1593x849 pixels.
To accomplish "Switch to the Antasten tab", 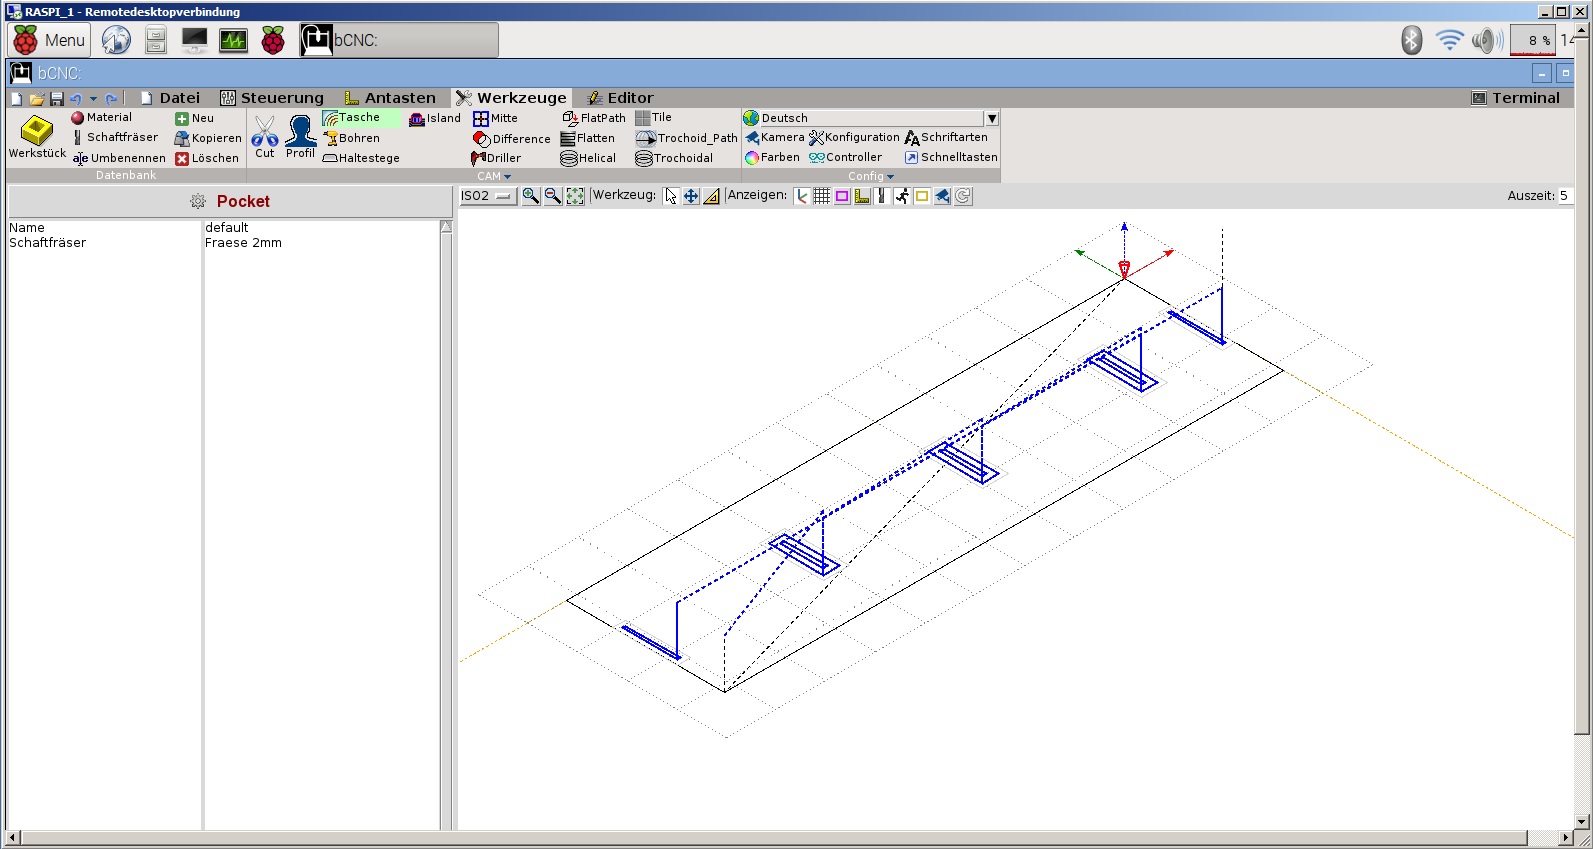I will click(390, 98).
